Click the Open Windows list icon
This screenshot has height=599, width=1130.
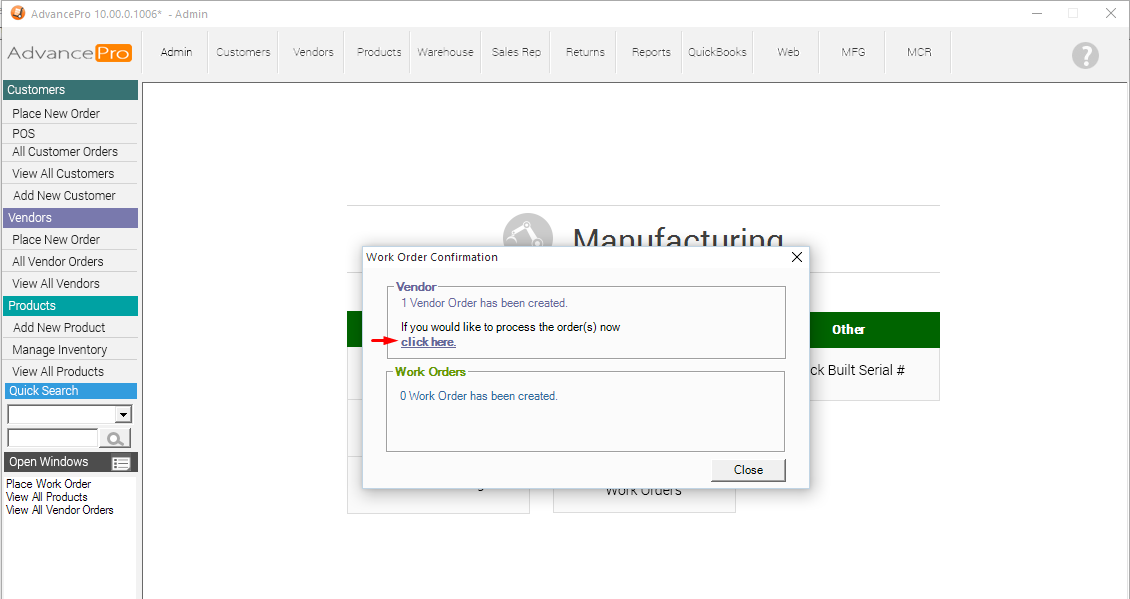click(x=121, y=463)
